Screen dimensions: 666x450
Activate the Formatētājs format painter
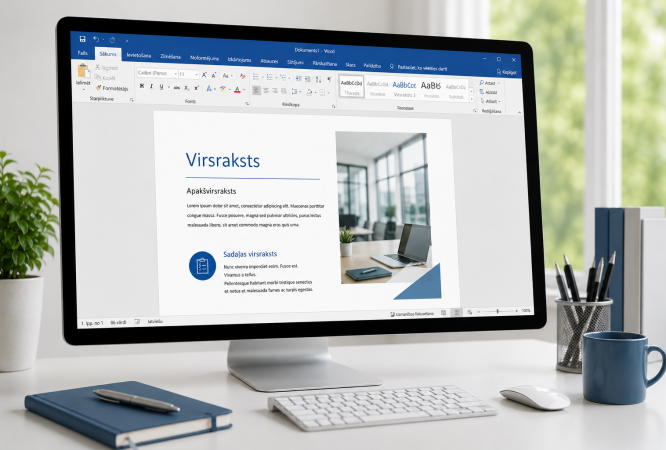pyautogui.click(x=111, y=88)
